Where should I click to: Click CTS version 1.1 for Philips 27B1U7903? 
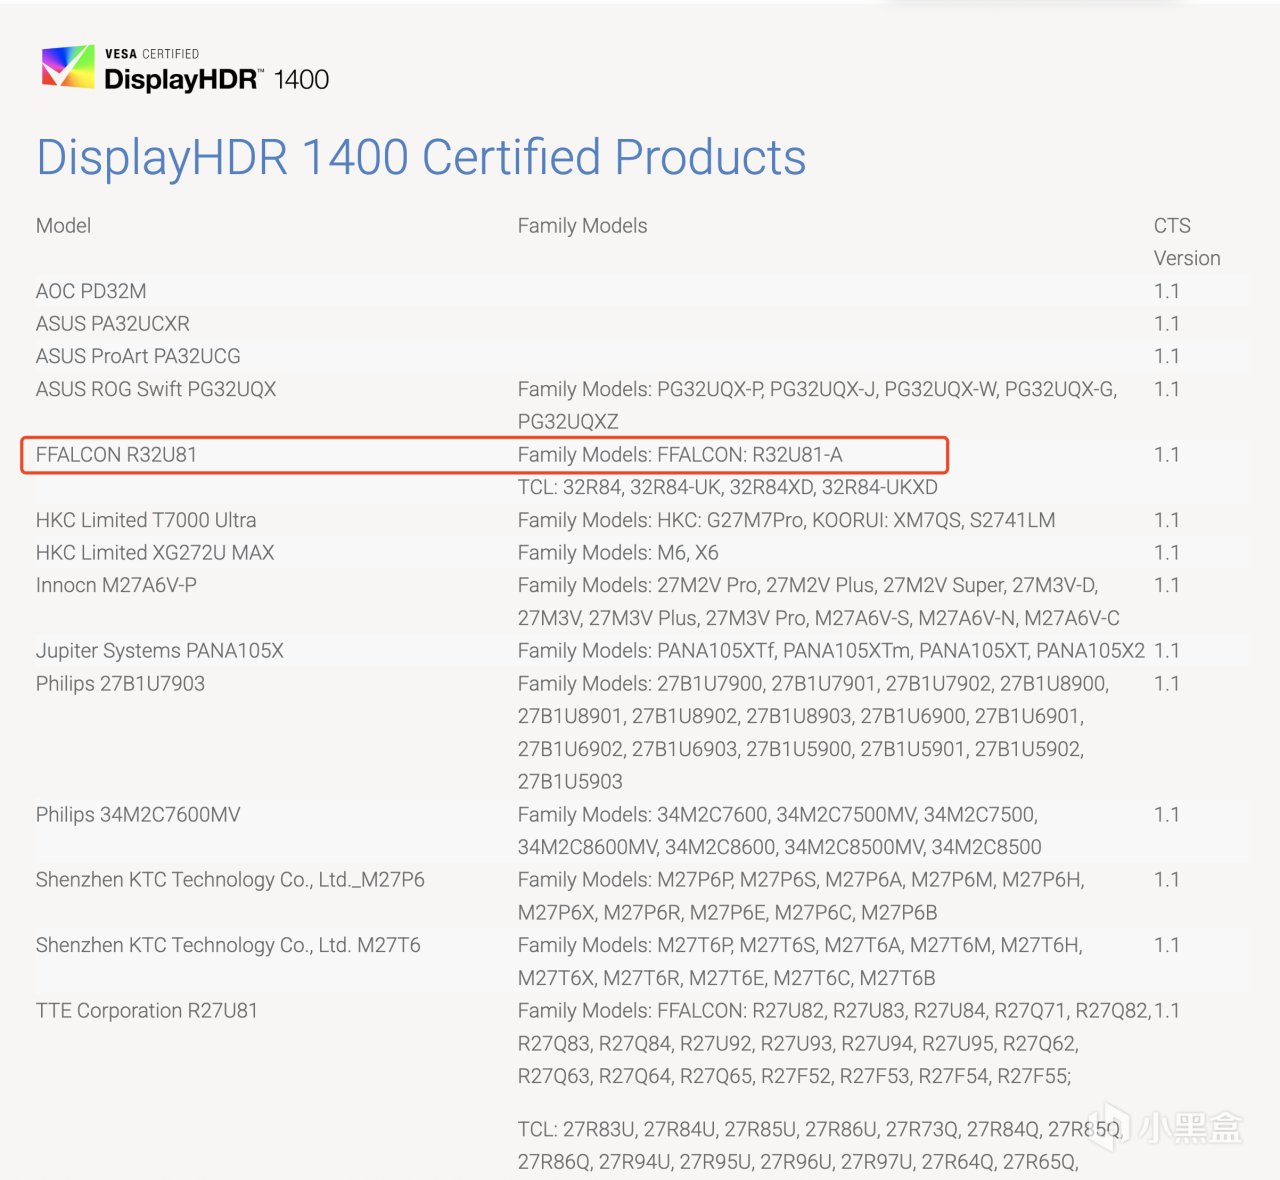click(x=1166, y=684)
